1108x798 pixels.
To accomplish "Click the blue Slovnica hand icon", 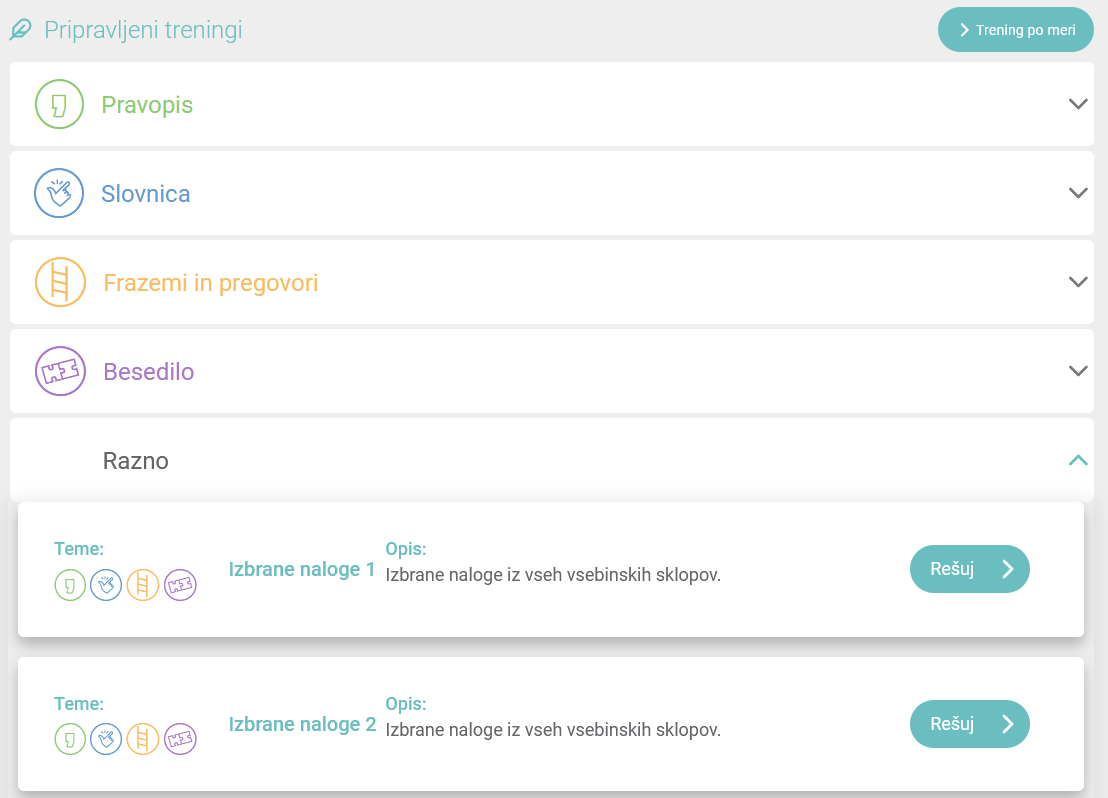I will point(59,193).
